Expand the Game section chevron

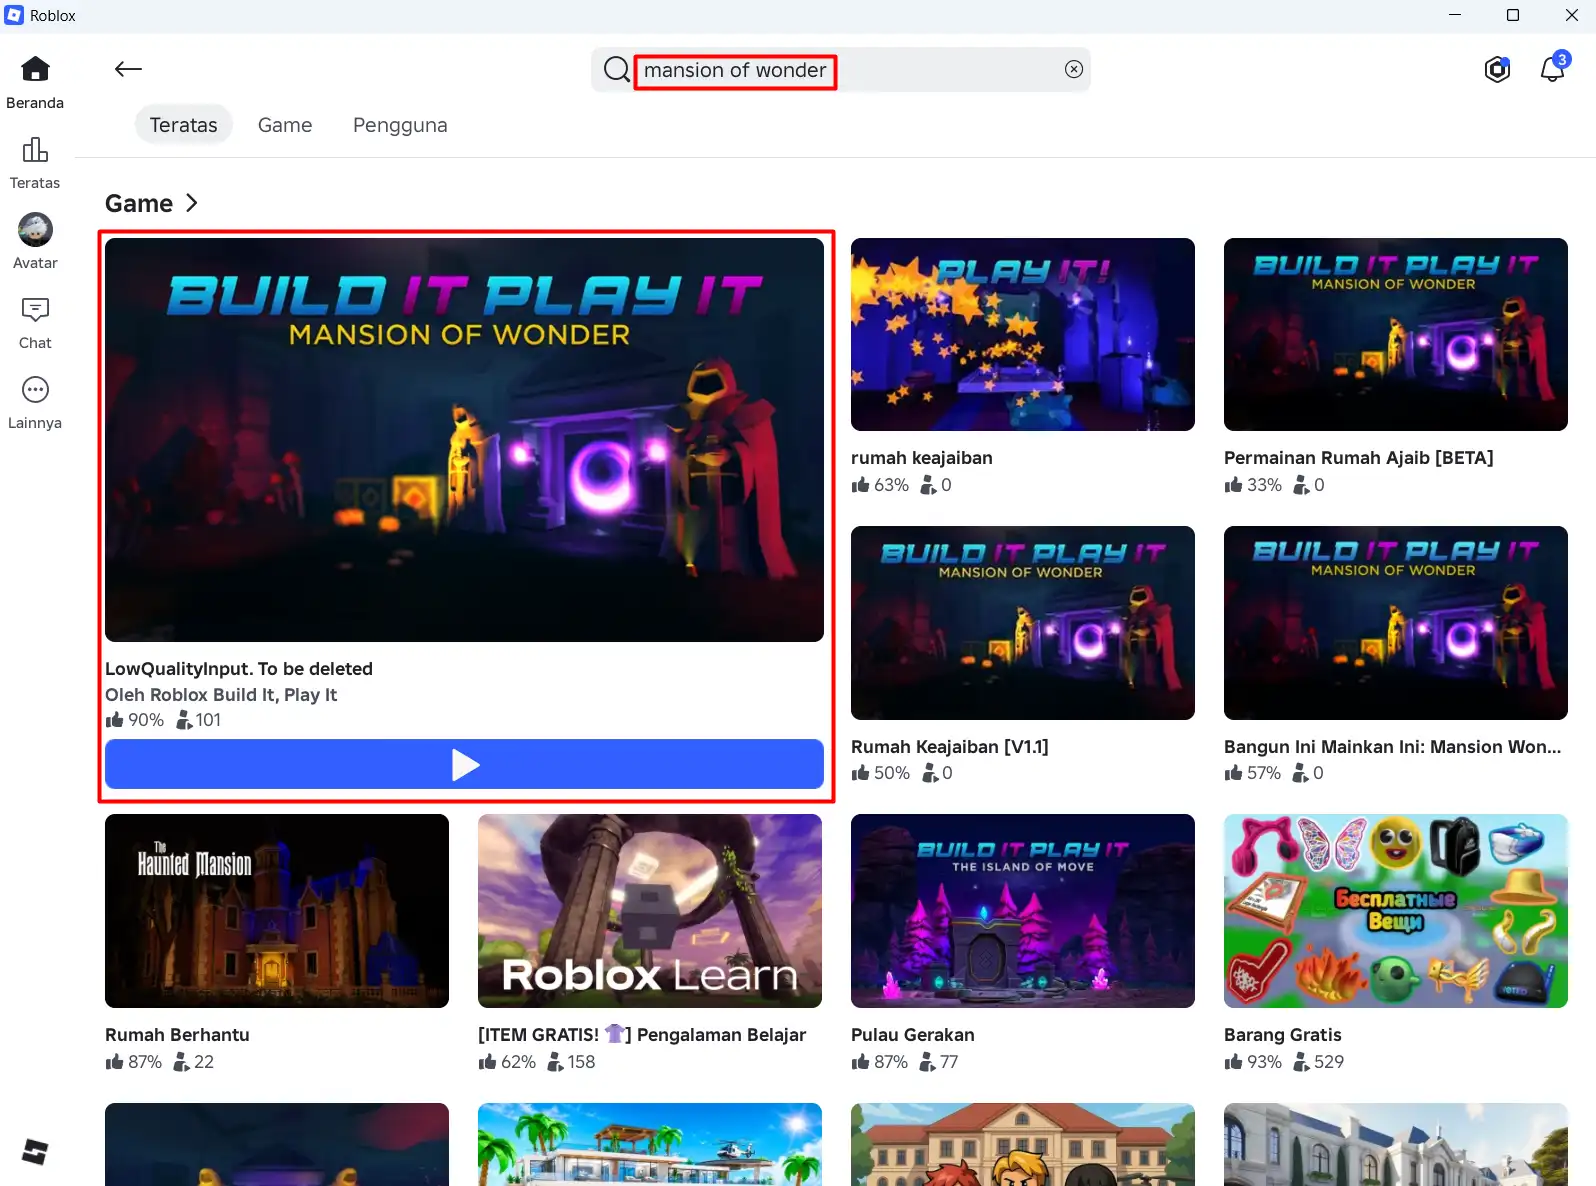pyautogui.click(x=192, y=203)
